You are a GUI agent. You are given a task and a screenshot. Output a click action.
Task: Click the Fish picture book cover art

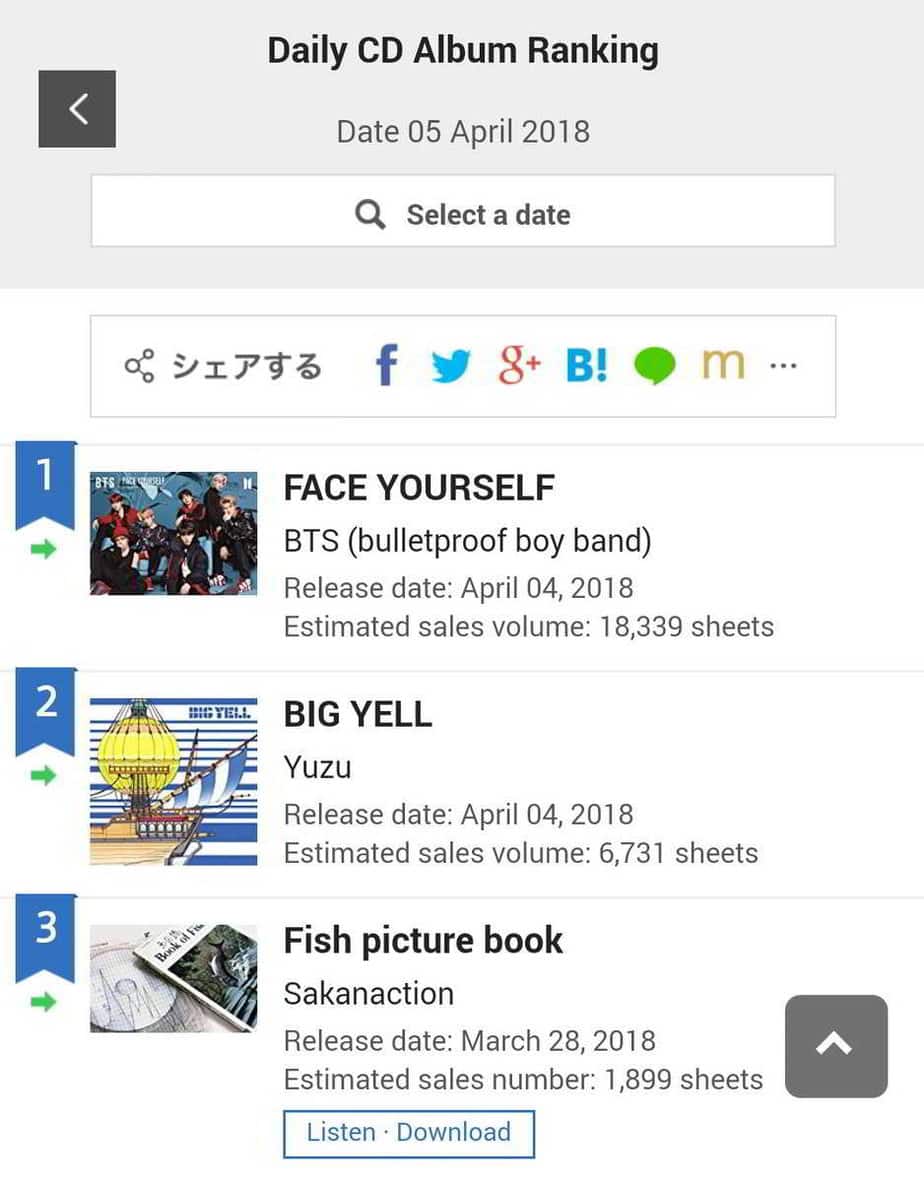click(173, 977)
